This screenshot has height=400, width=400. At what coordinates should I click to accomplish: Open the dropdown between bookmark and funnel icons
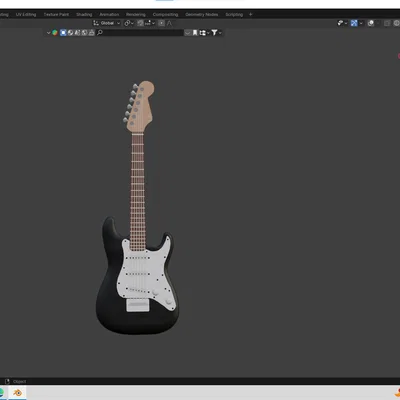coord(204,33)
